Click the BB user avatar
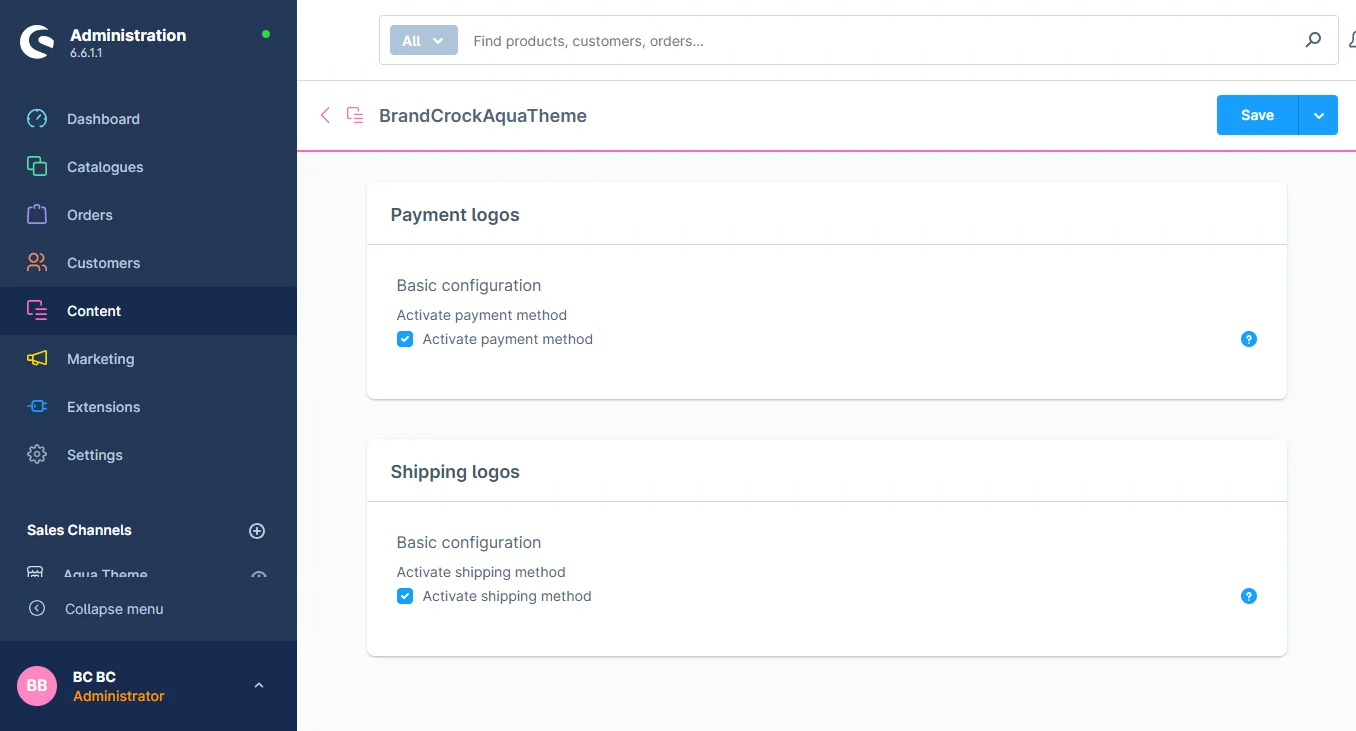 click(x=37, y=686)
